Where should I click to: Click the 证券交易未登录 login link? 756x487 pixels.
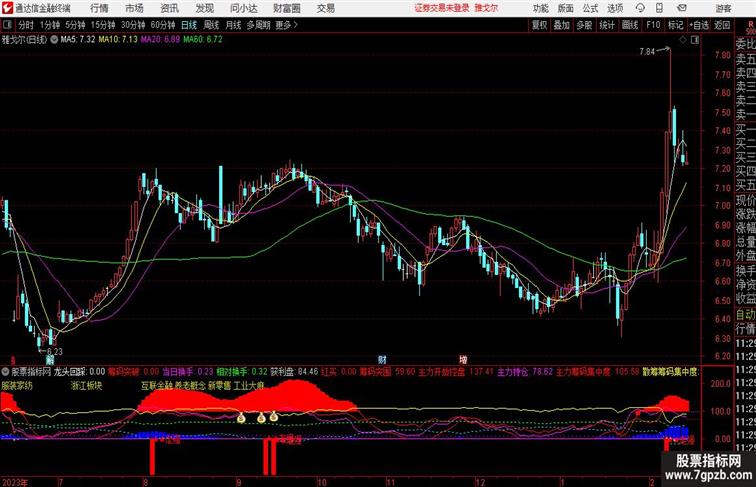pos(442,8)
